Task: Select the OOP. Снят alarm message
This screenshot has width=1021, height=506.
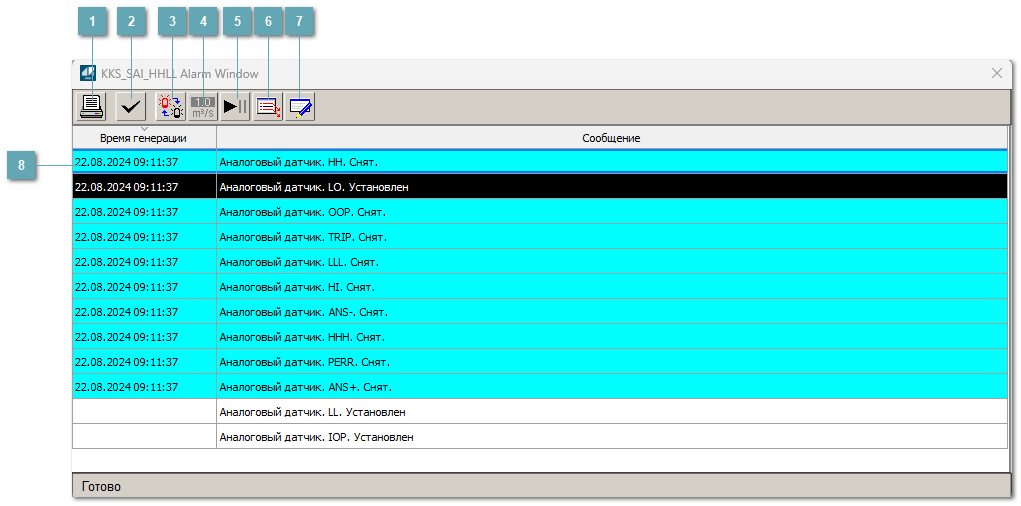Action: click(x=302, y=212)
